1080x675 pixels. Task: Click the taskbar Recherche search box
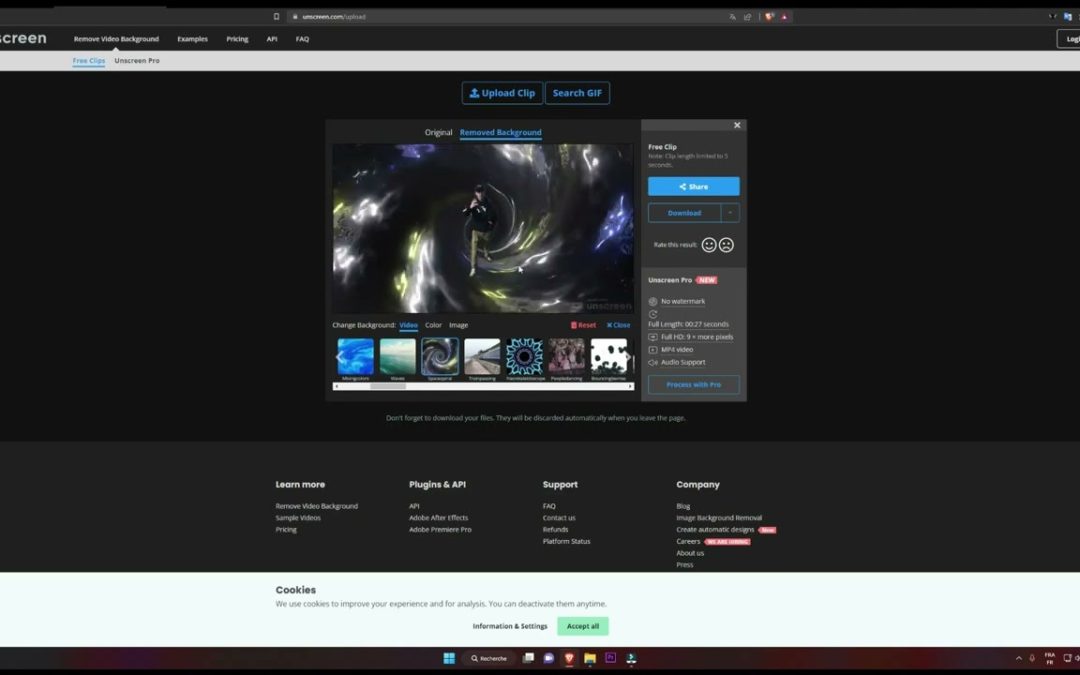click(489, 658)
